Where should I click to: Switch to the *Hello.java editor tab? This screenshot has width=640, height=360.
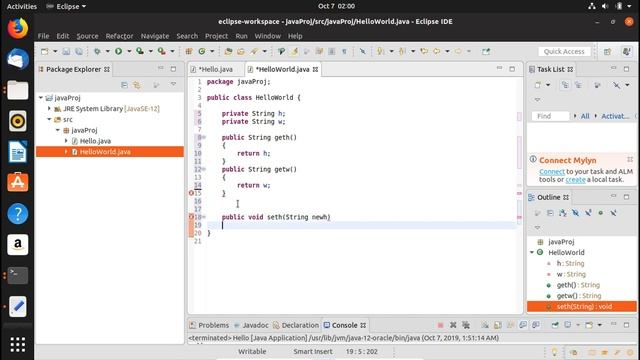215,69
